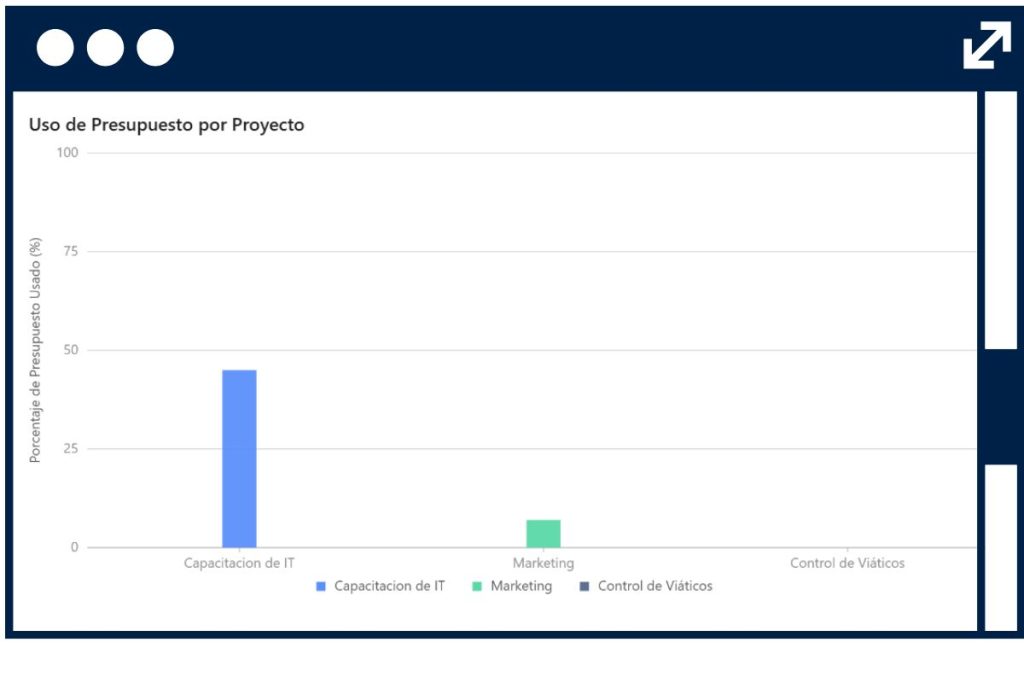
Task: Click the upper white panel on right edge
Action: (1000, 220)
